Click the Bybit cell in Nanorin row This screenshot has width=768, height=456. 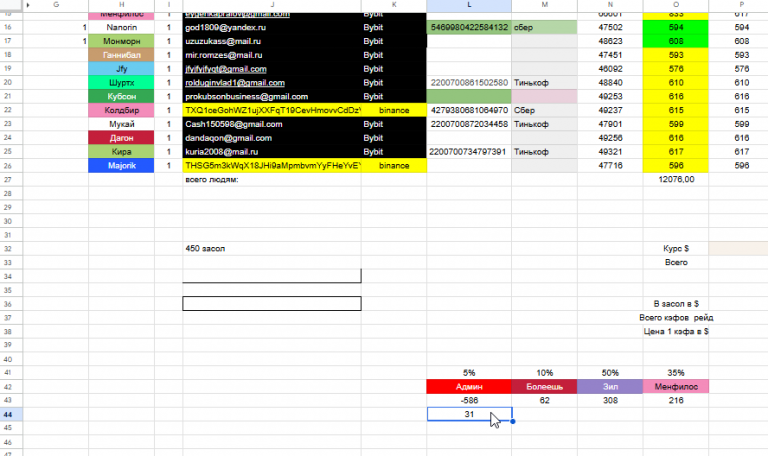(x=394, y=27)
